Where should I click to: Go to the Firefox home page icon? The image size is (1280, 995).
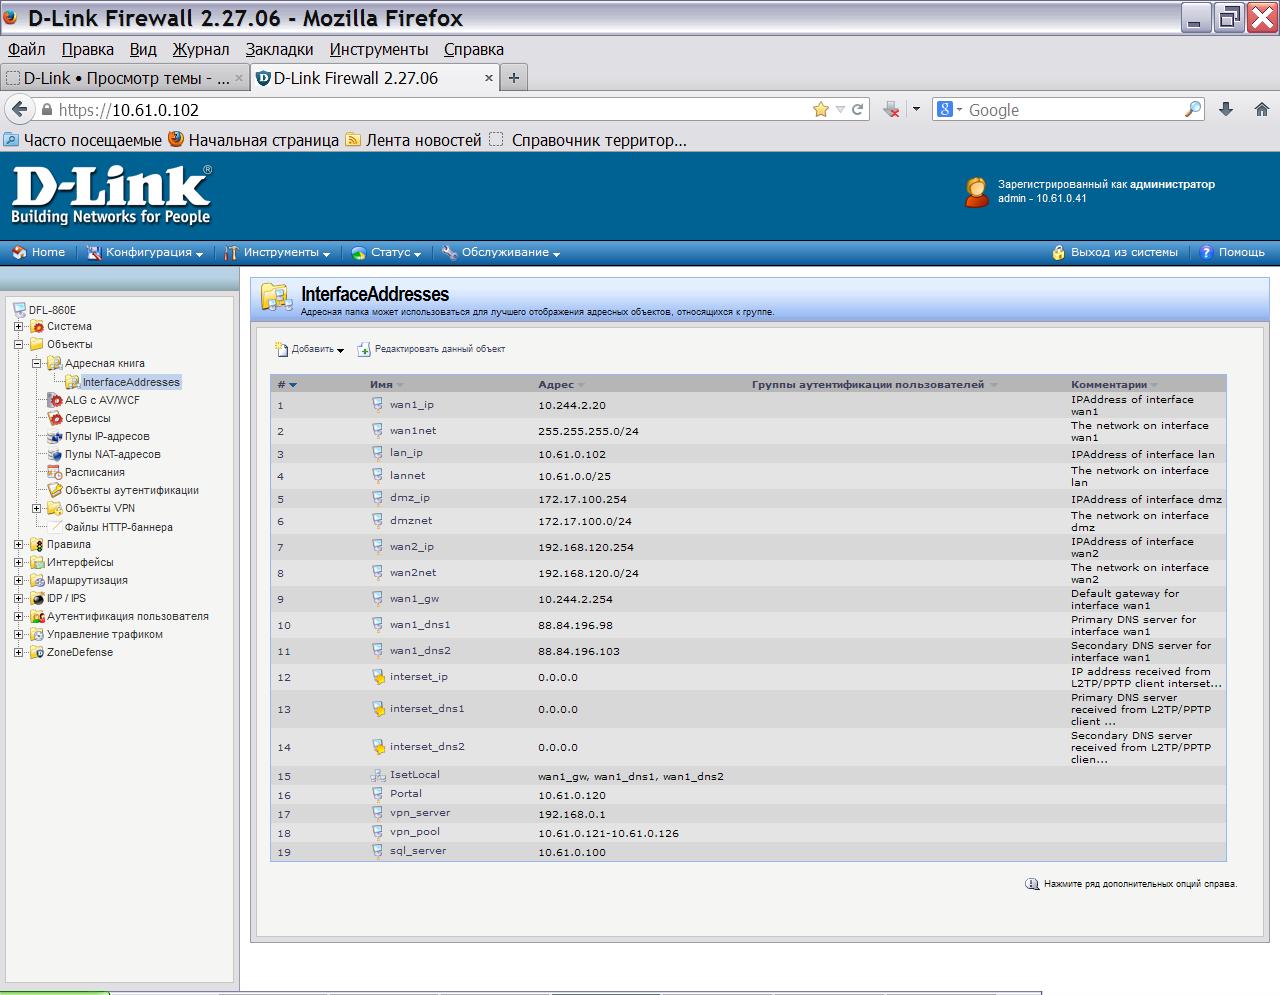click(x=1261, y=110)
